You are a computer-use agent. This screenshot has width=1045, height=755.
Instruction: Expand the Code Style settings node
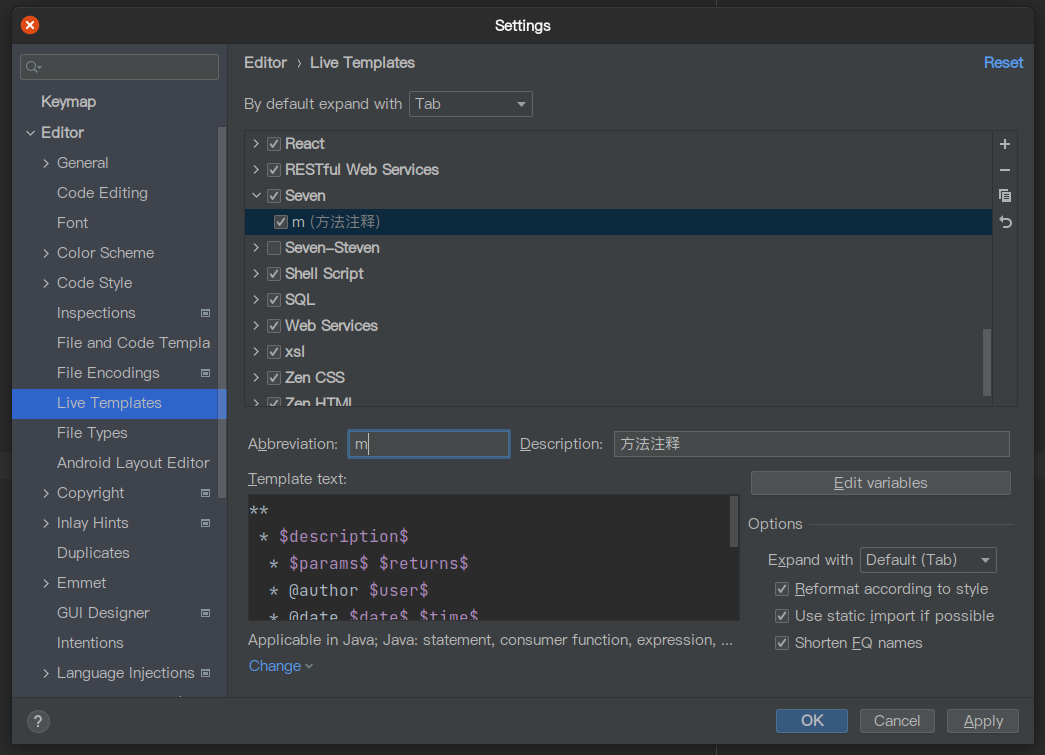coord(46,283)
